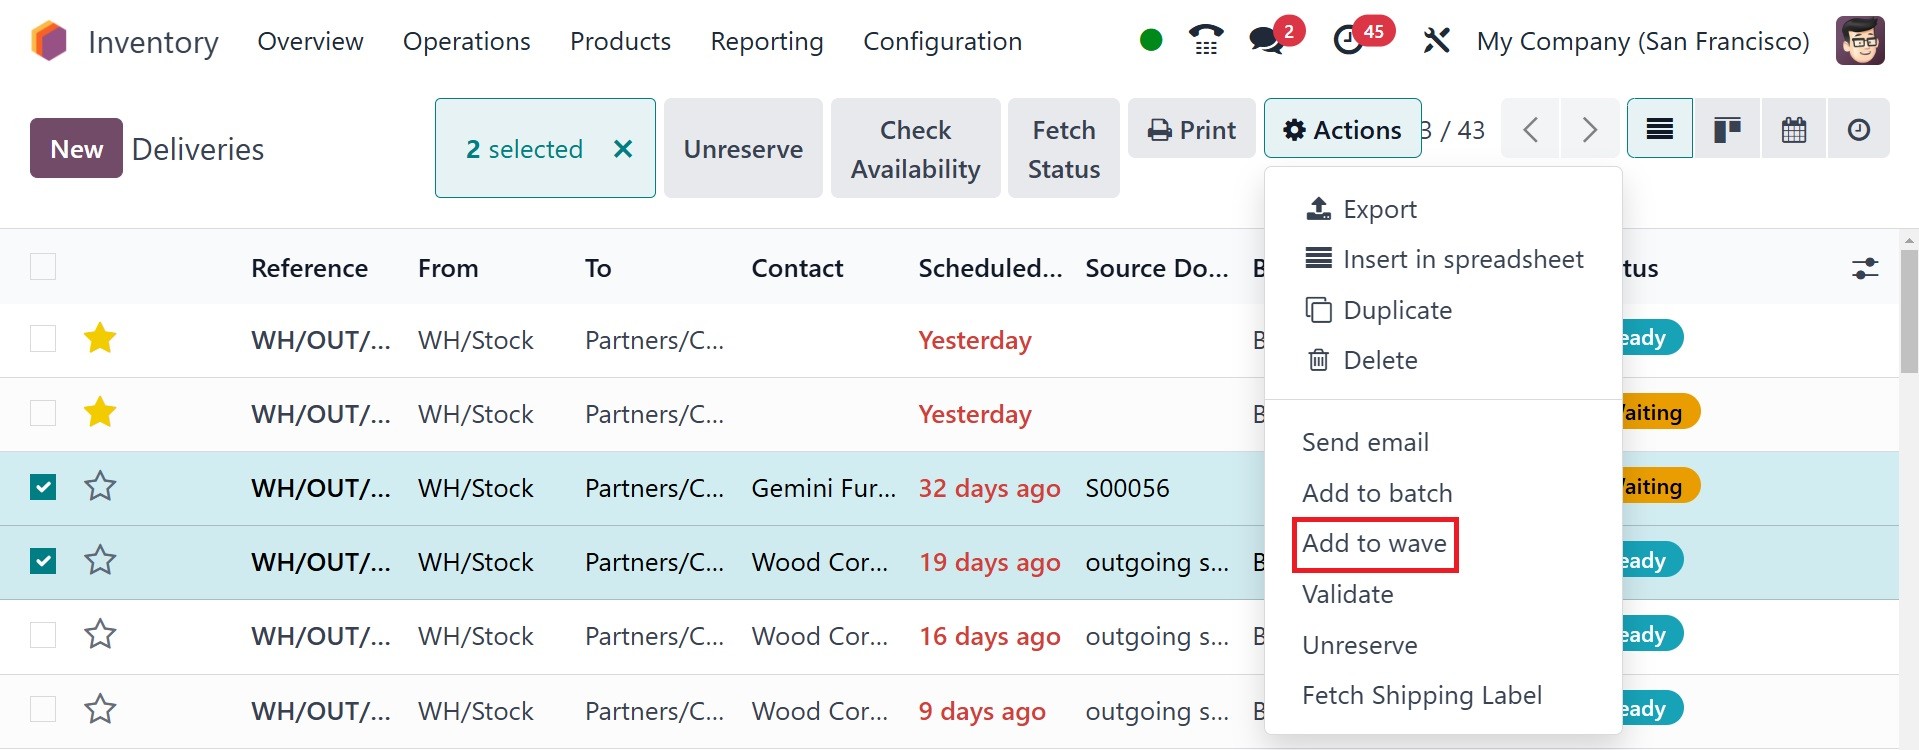The width and height of the screenshot is (1919, 750).
Task: Go to next page of records
Action: 1589,129
